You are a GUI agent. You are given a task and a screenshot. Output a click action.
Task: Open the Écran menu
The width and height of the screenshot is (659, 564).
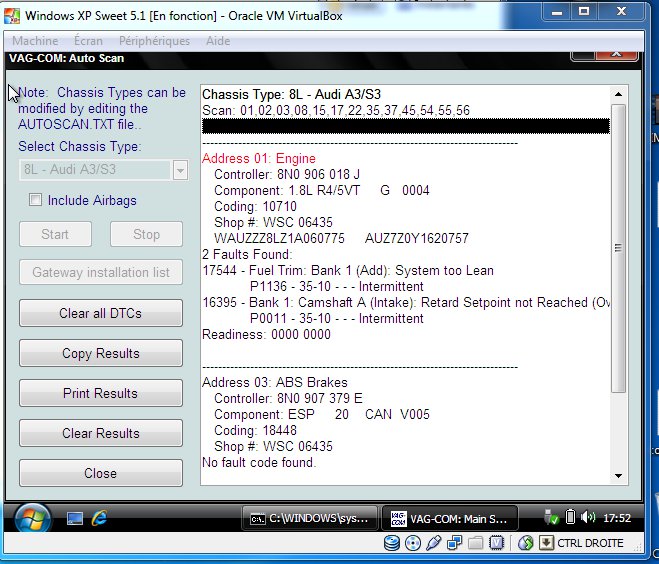click(x=88, y=41)
